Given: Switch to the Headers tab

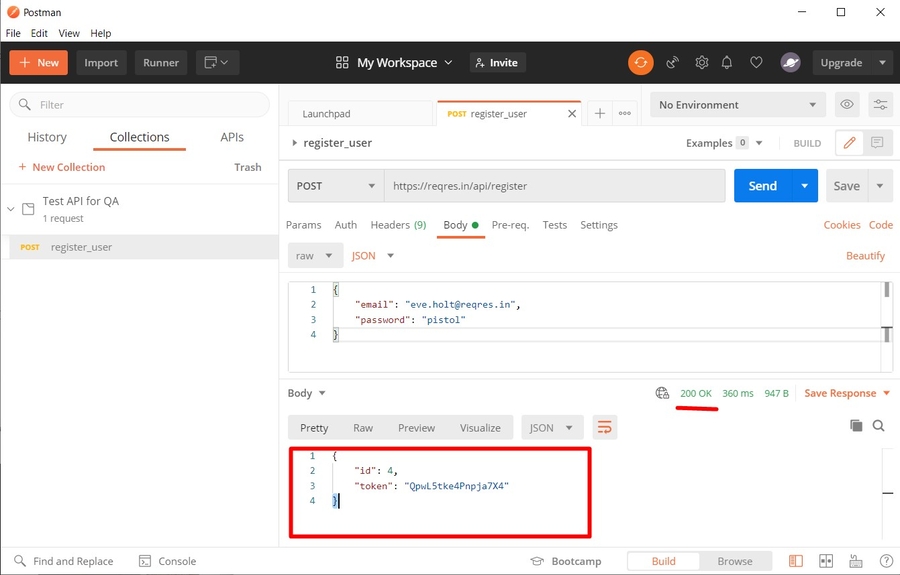Looking at the screenshot, I should (x=397, y=225).
